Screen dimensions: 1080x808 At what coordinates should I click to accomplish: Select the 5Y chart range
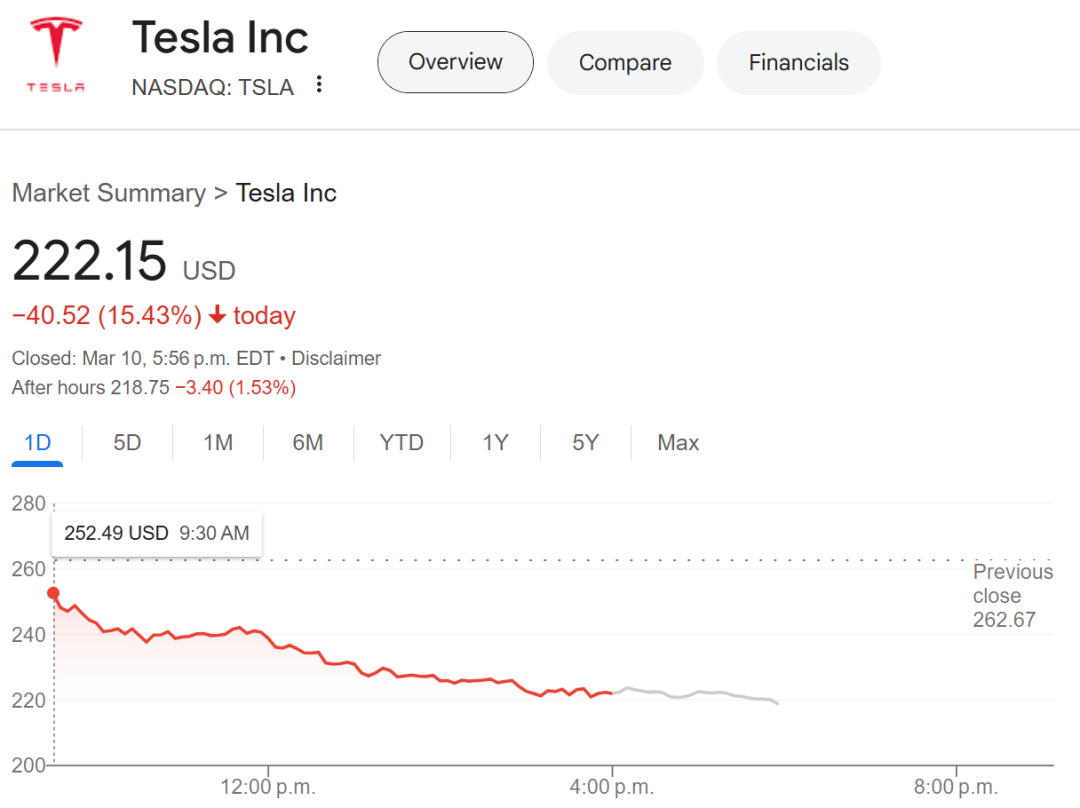point(585,442)
